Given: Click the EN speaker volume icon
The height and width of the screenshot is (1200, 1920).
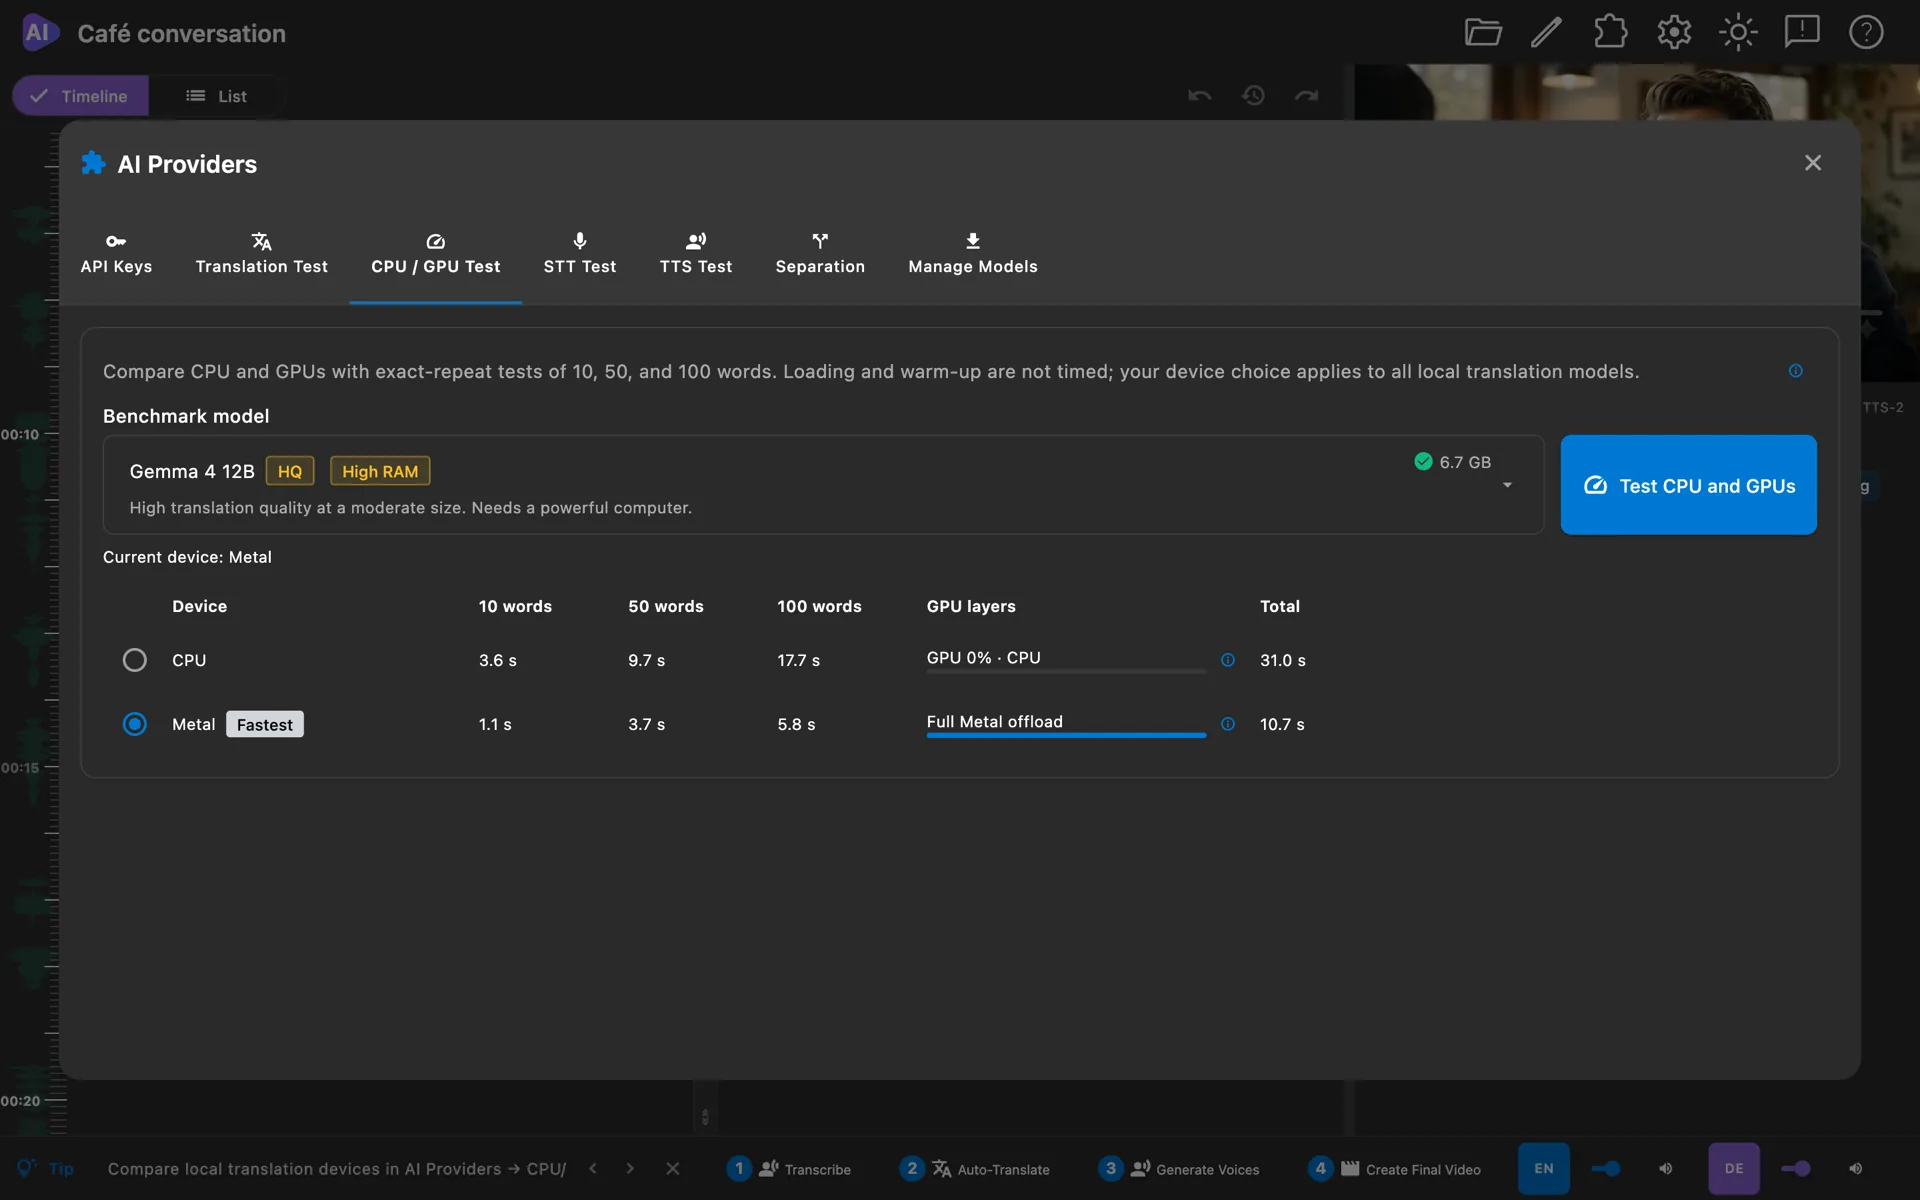Looking at the screenshot, I should [1666, 1169].
